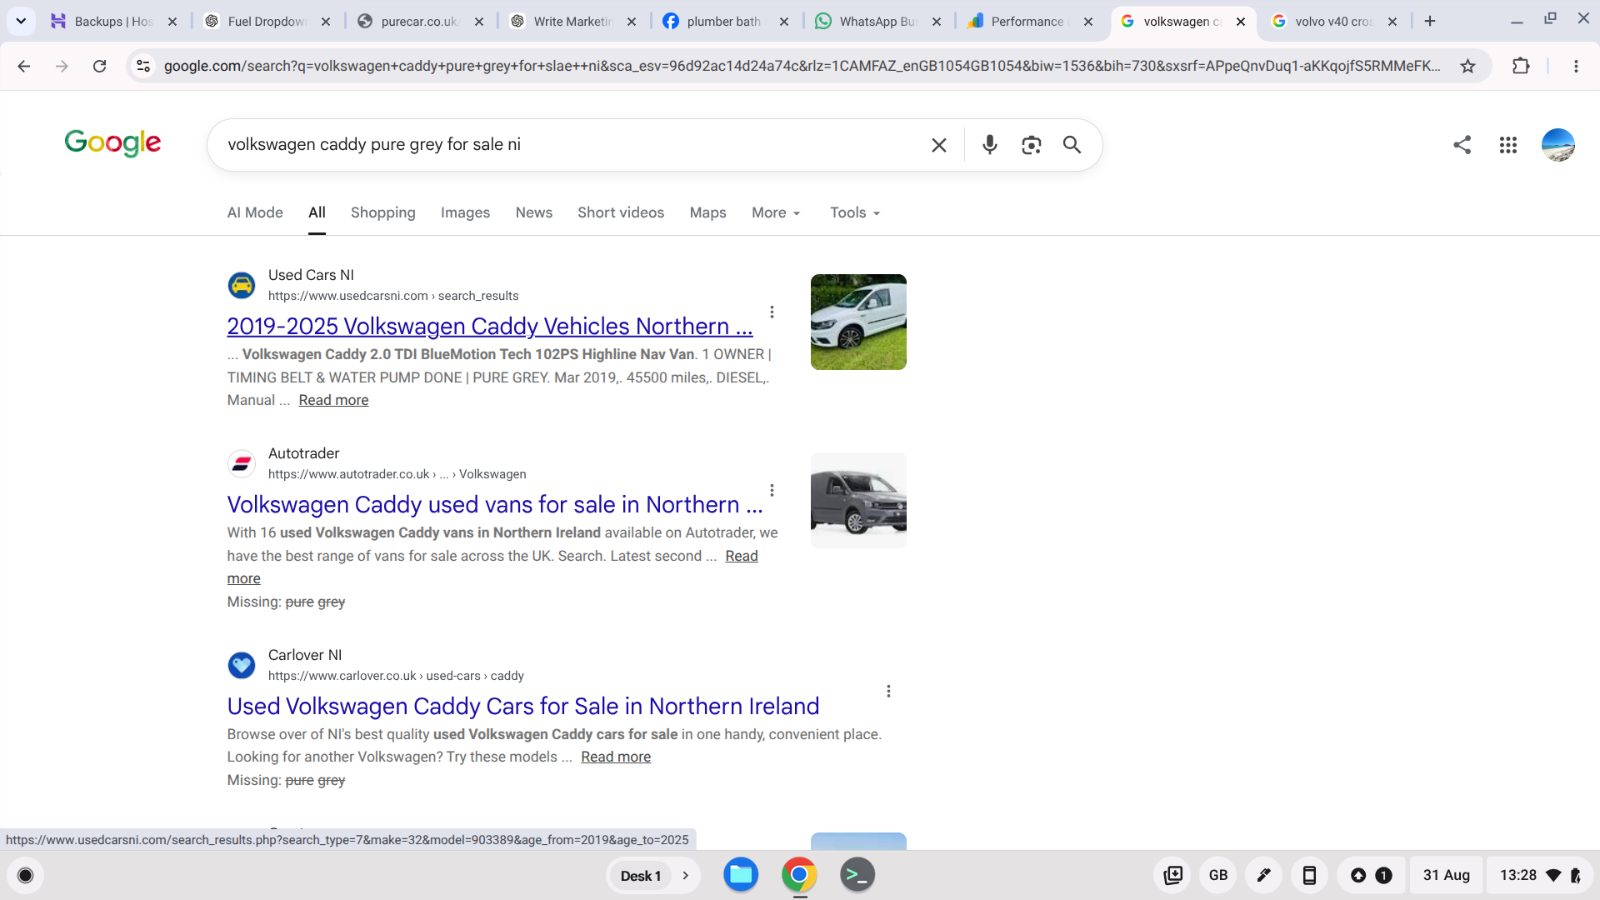Image resolution: width=1600 pixels, height=900 pixels.
Task: Open a new browser tab
Action: [x=1430, y=21]
